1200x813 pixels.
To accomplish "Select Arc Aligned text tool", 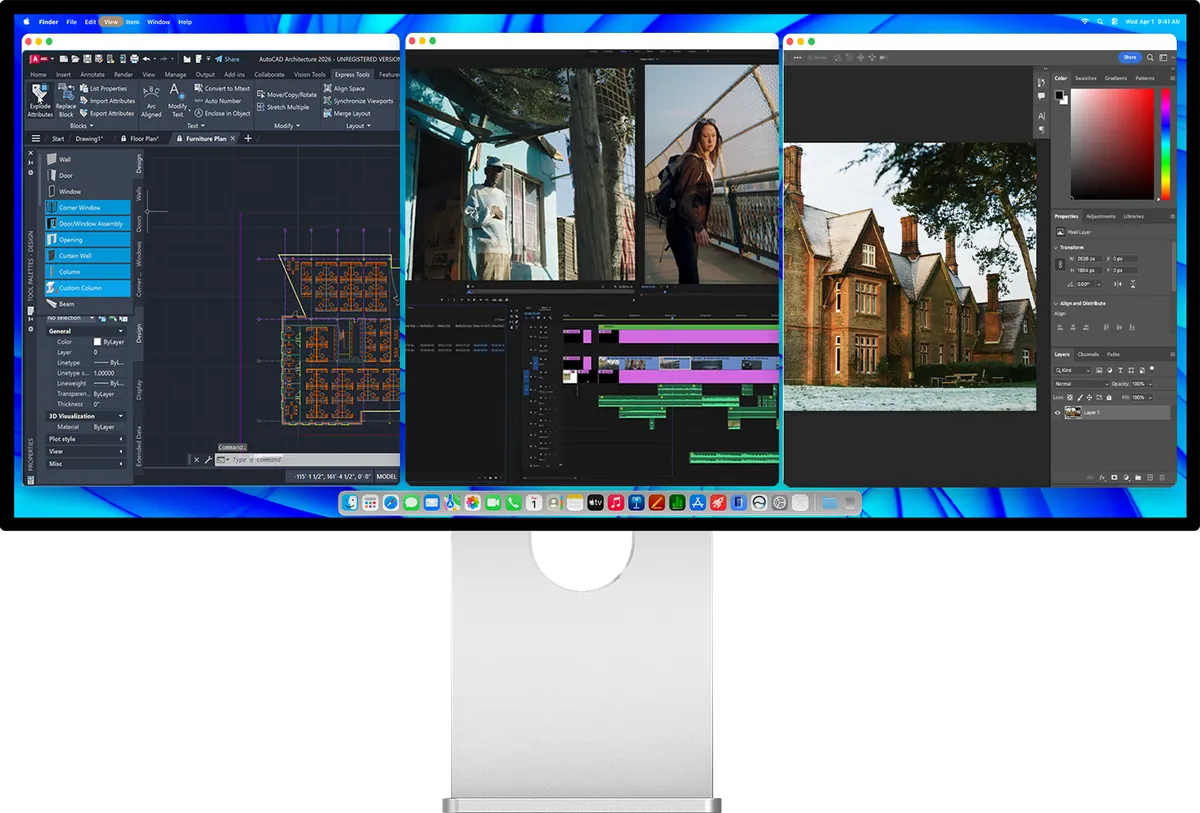I will [x=151, y=101].
